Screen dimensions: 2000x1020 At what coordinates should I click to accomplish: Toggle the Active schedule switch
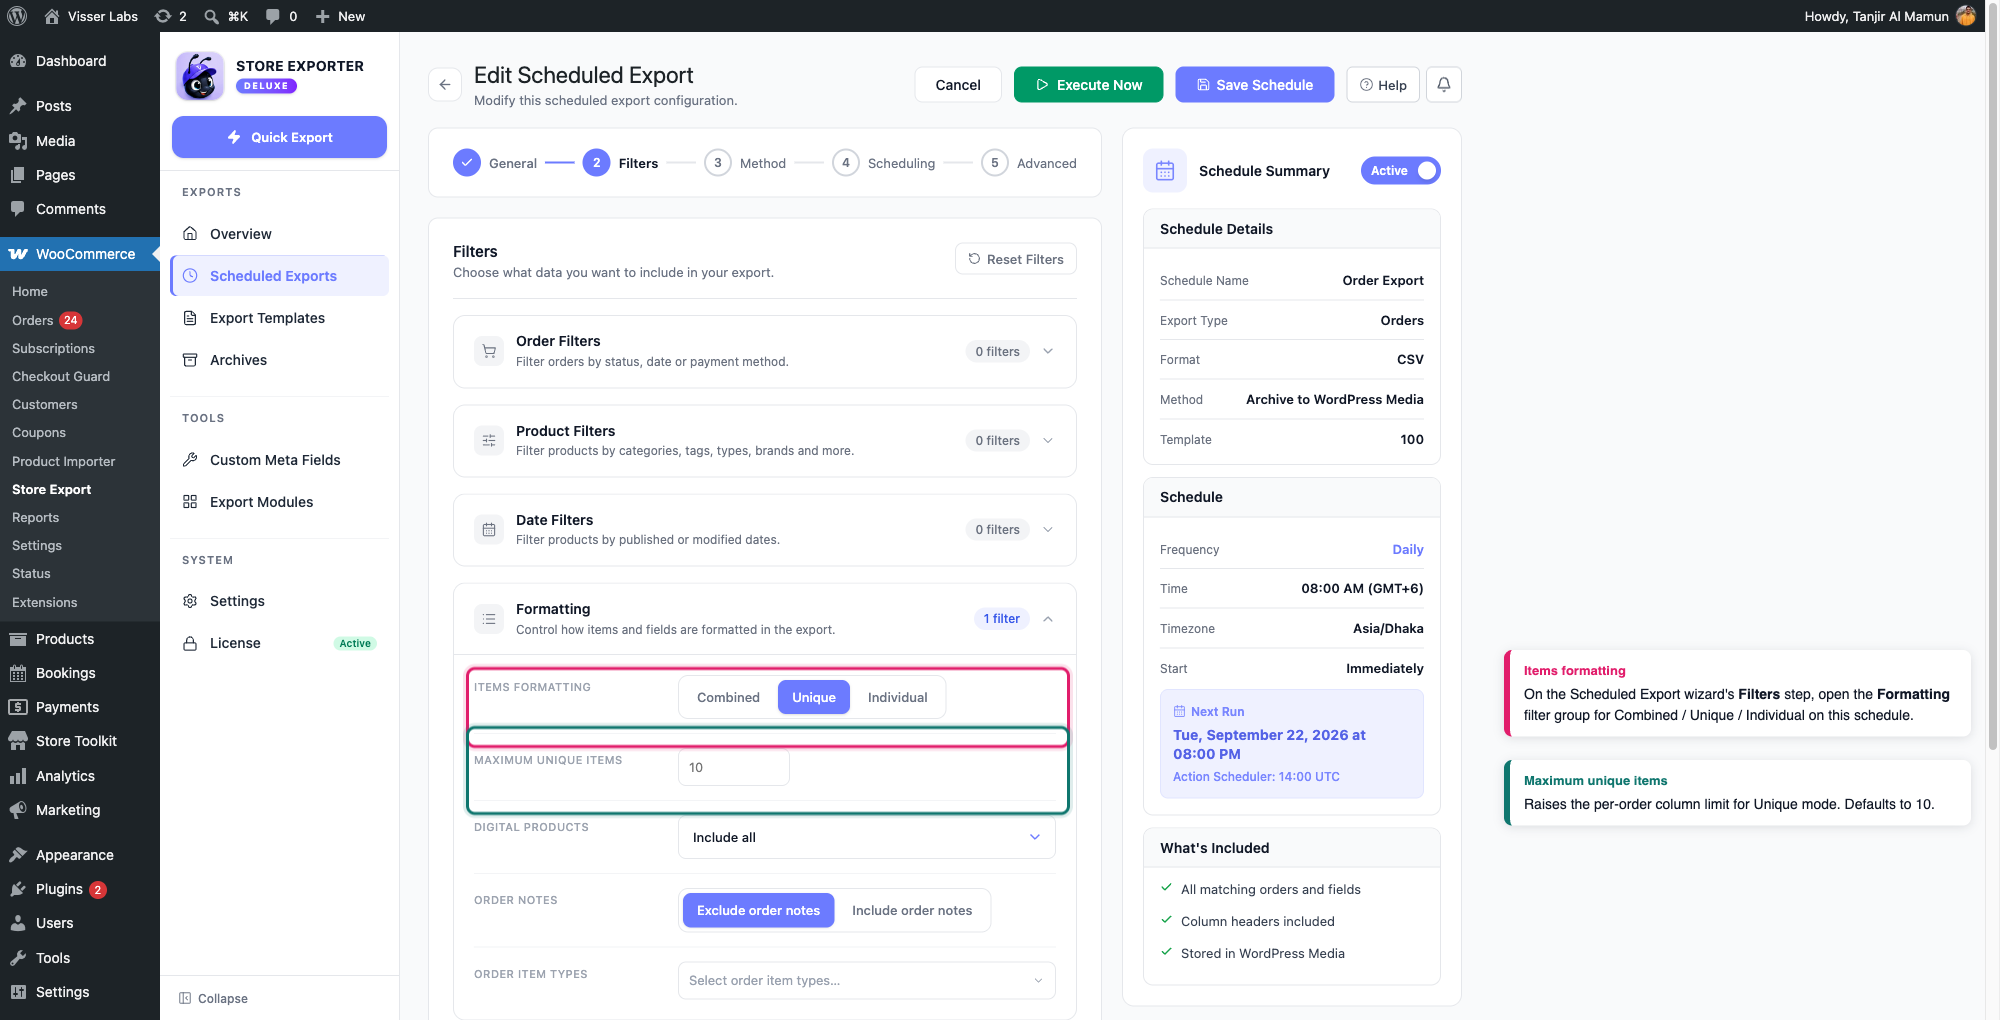tap(1400, 171)
